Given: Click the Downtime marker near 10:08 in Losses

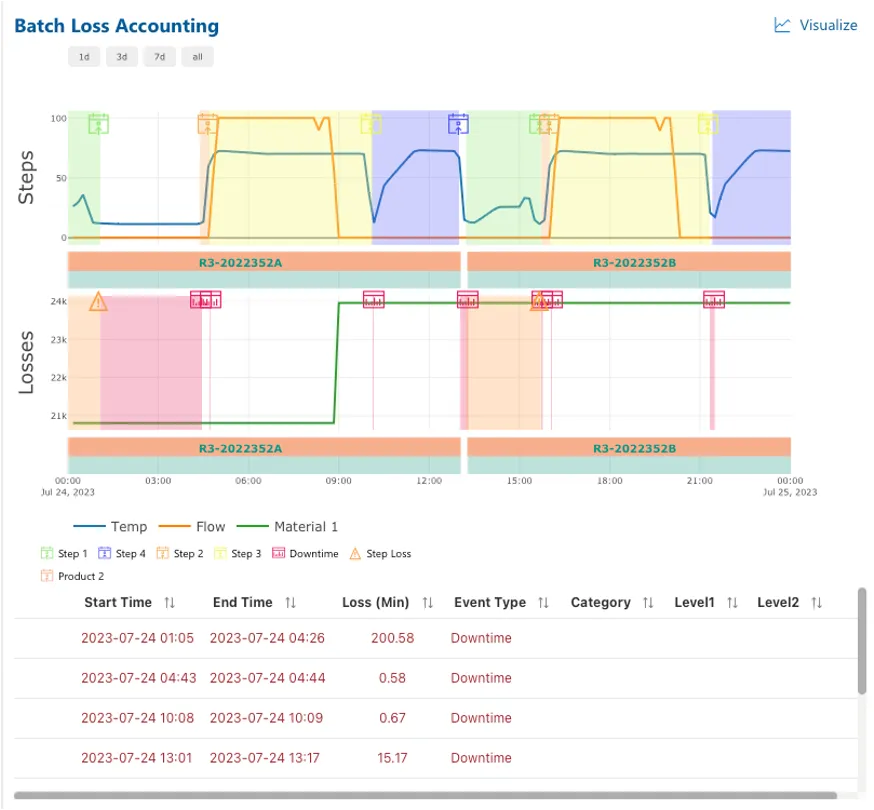Looking at the screenshot, I should (x=373, y=300).
